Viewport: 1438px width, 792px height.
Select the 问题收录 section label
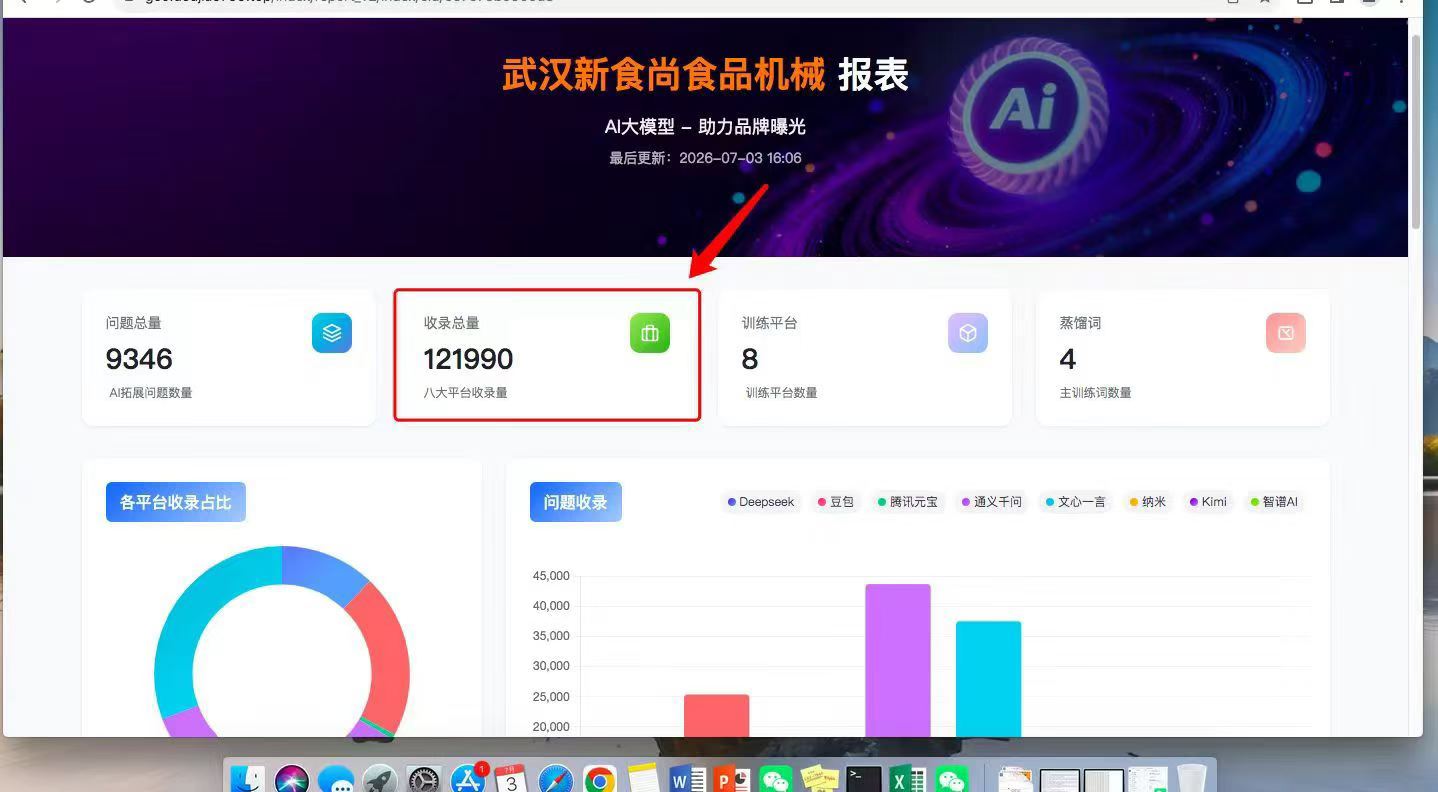pyautogui.click(x=576, y=502)
